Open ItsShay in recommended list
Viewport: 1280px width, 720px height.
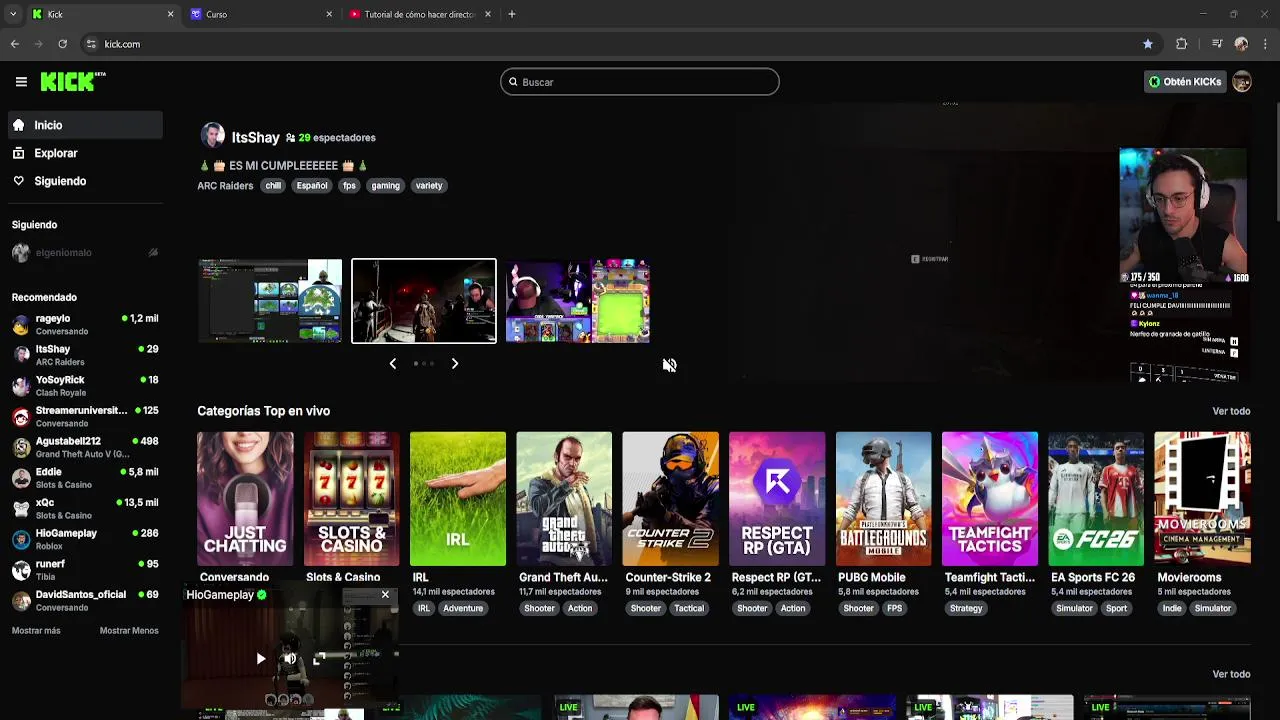click(85, 355)
